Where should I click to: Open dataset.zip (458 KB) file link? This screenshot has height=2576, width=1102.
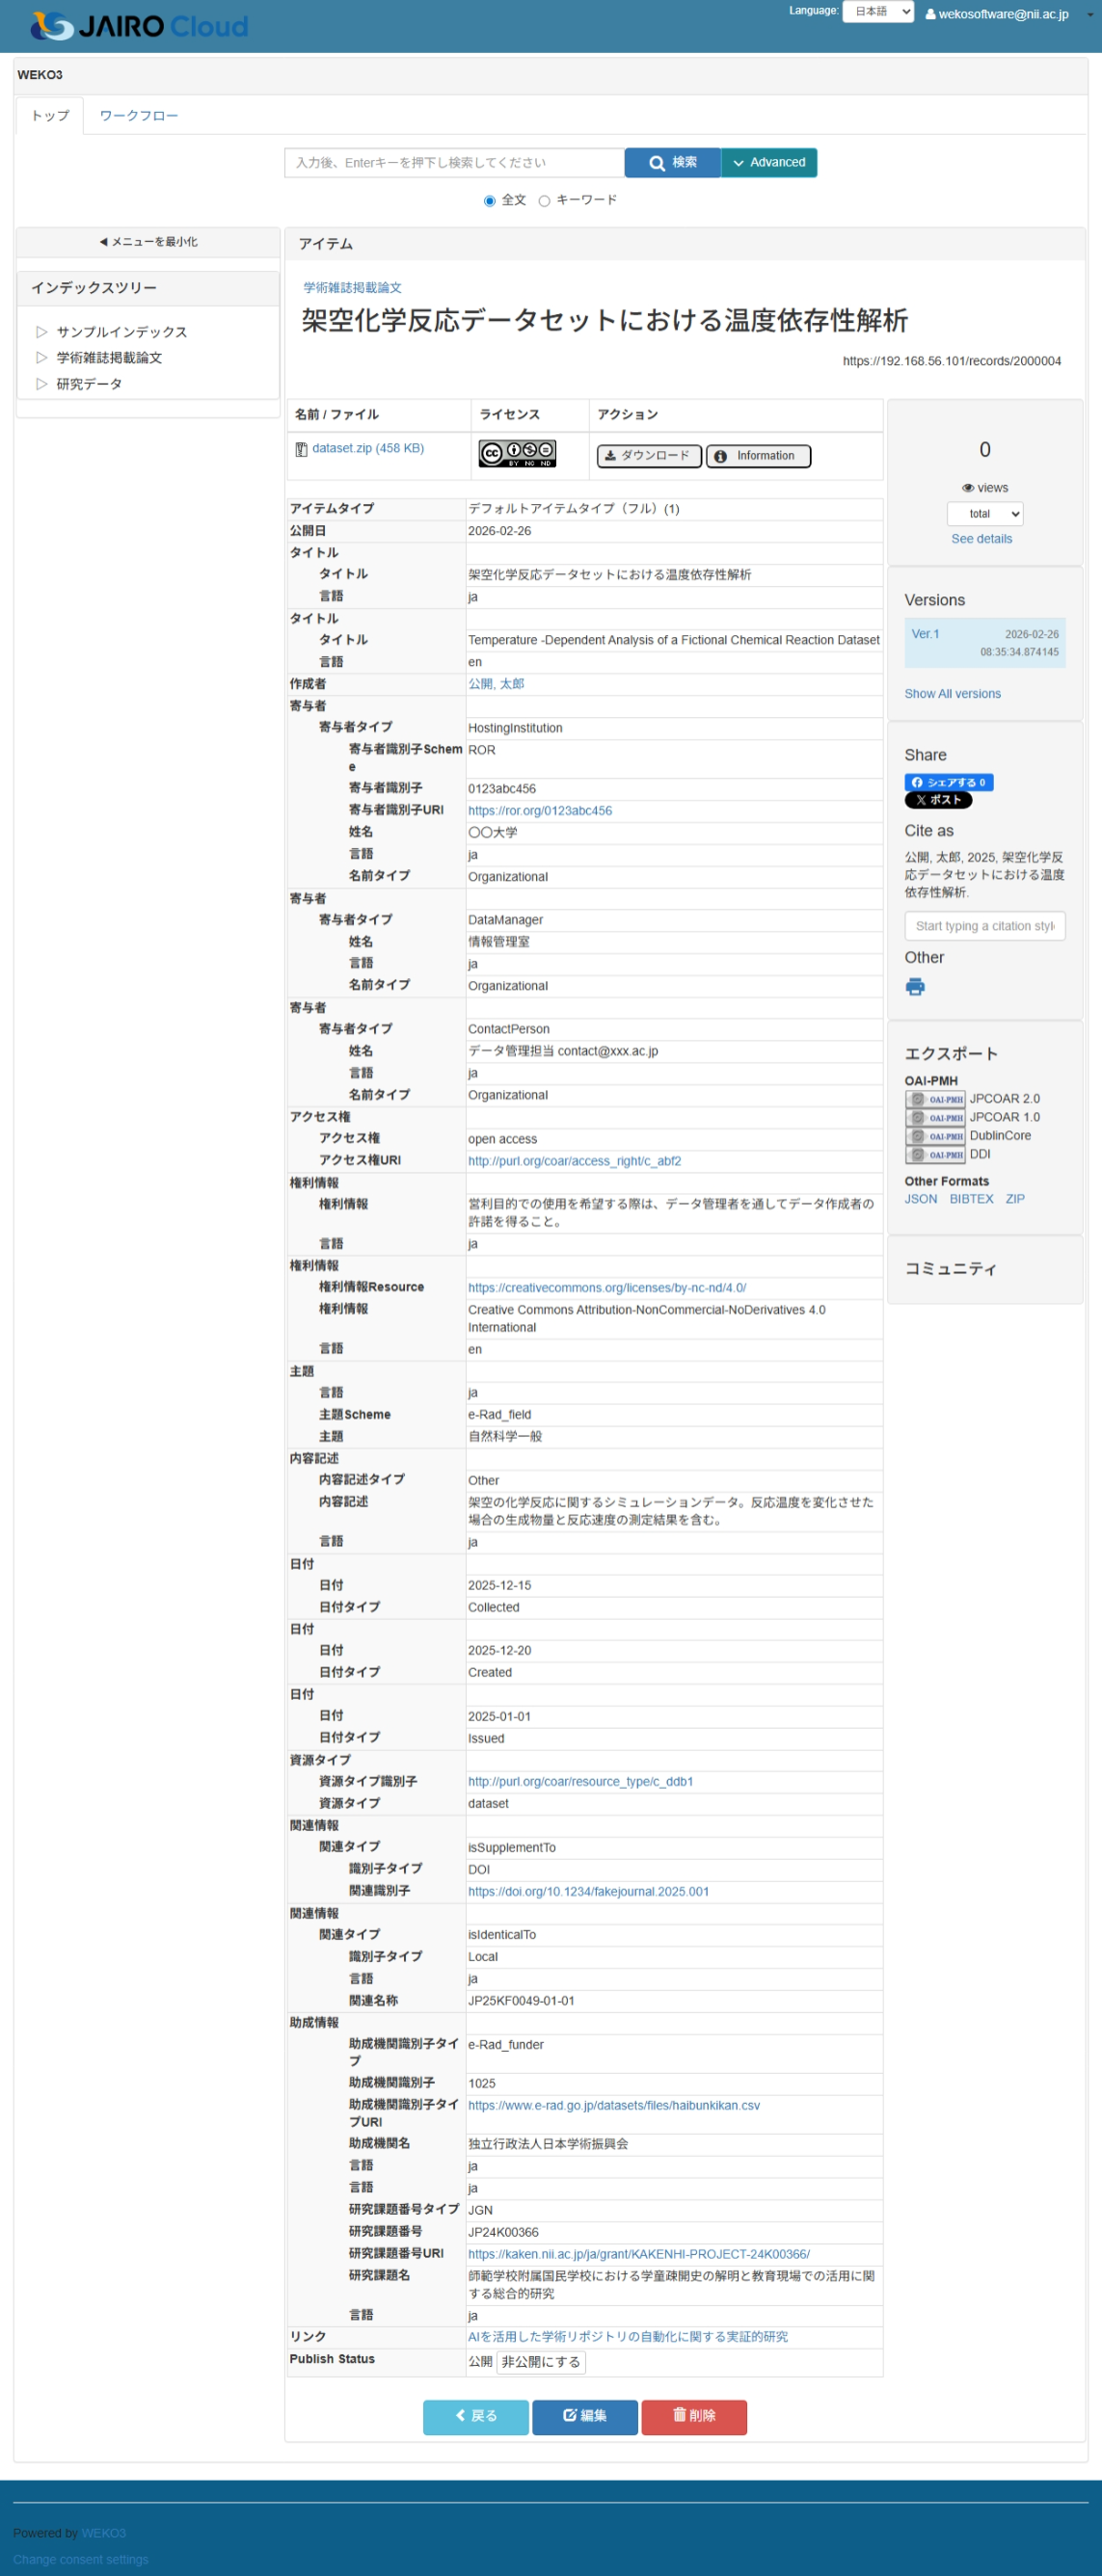pyautogui.click(x=368, y=448)
